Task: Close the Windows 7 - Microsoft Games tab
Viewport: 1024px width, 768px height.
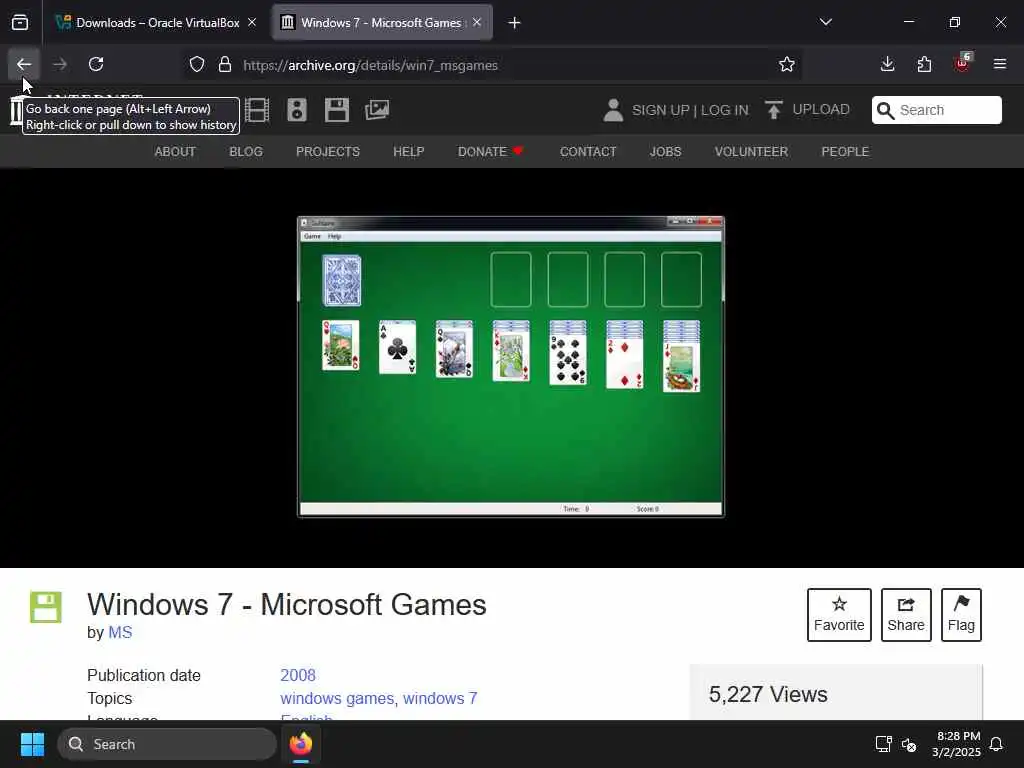Action: click(x=477, y=22)
